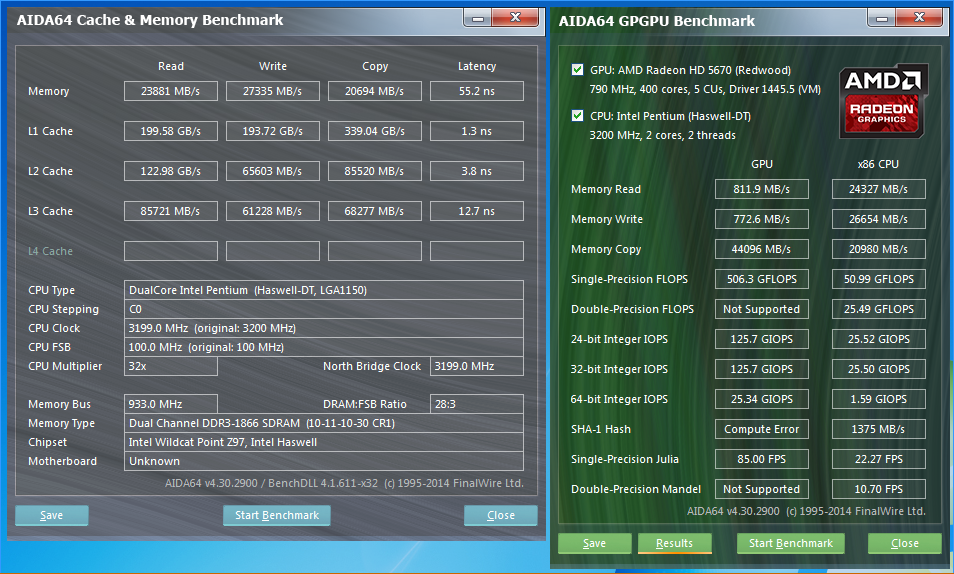Click L3 Cache Latency value 12.7 ns
The height and width of the screenshot is (574, 954).
[476, 211]
